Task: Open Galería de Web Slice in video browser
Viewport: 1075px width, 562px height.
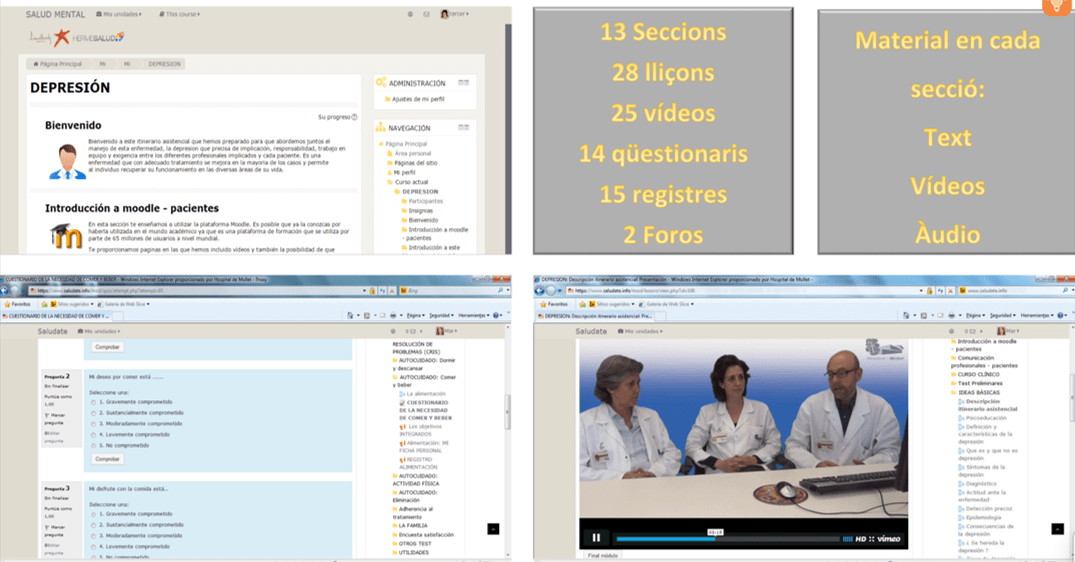Action: tap(668, 304)
